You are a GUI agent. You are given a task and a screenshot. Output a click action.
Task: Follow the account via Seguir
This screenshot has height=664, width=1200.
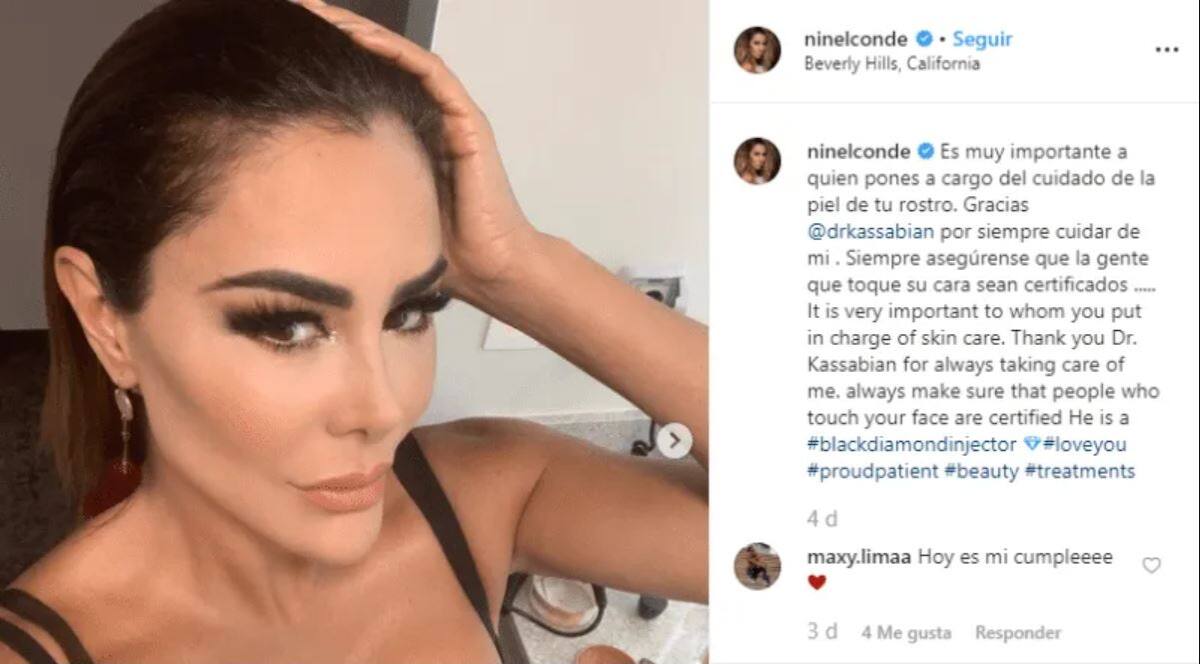coord(982,39)
